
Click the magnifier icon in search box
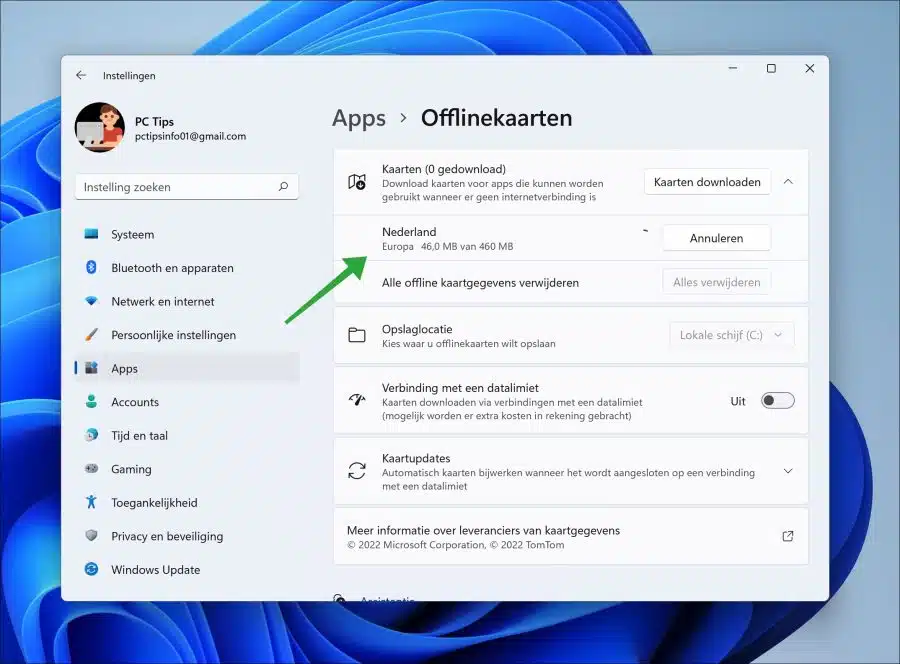coord(284,187)
